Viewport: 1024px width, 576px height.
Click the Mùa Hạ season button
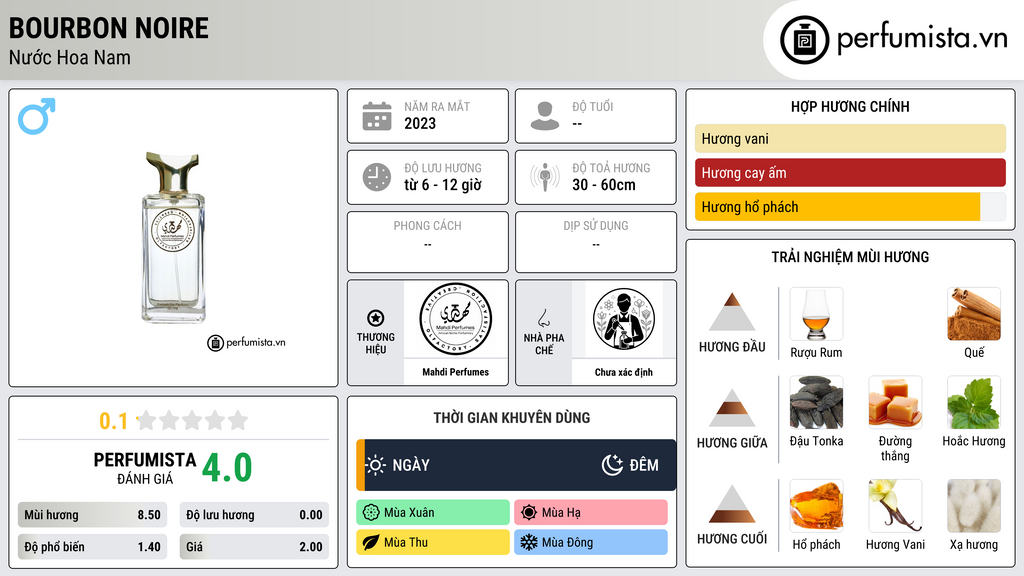(591, 513)
